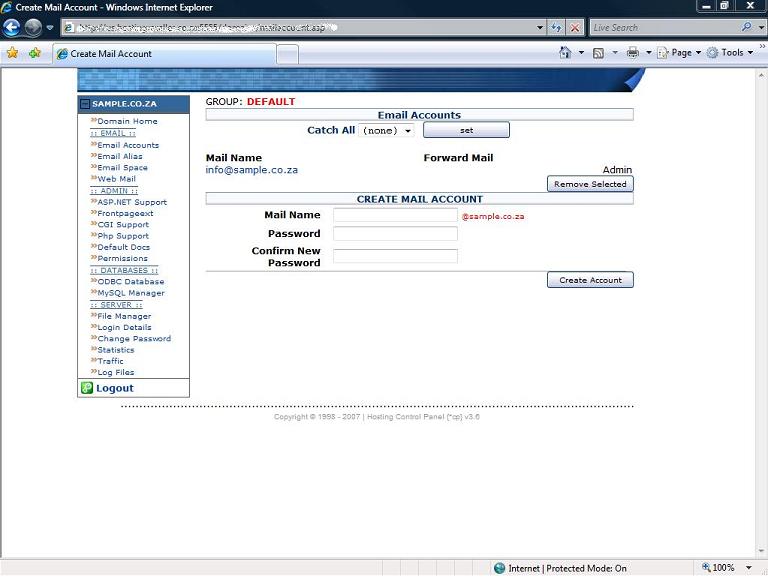Viewport: 768px width, 579px height.
Task: Click the Live Search magnifier icon
Action: pos(747,28)
